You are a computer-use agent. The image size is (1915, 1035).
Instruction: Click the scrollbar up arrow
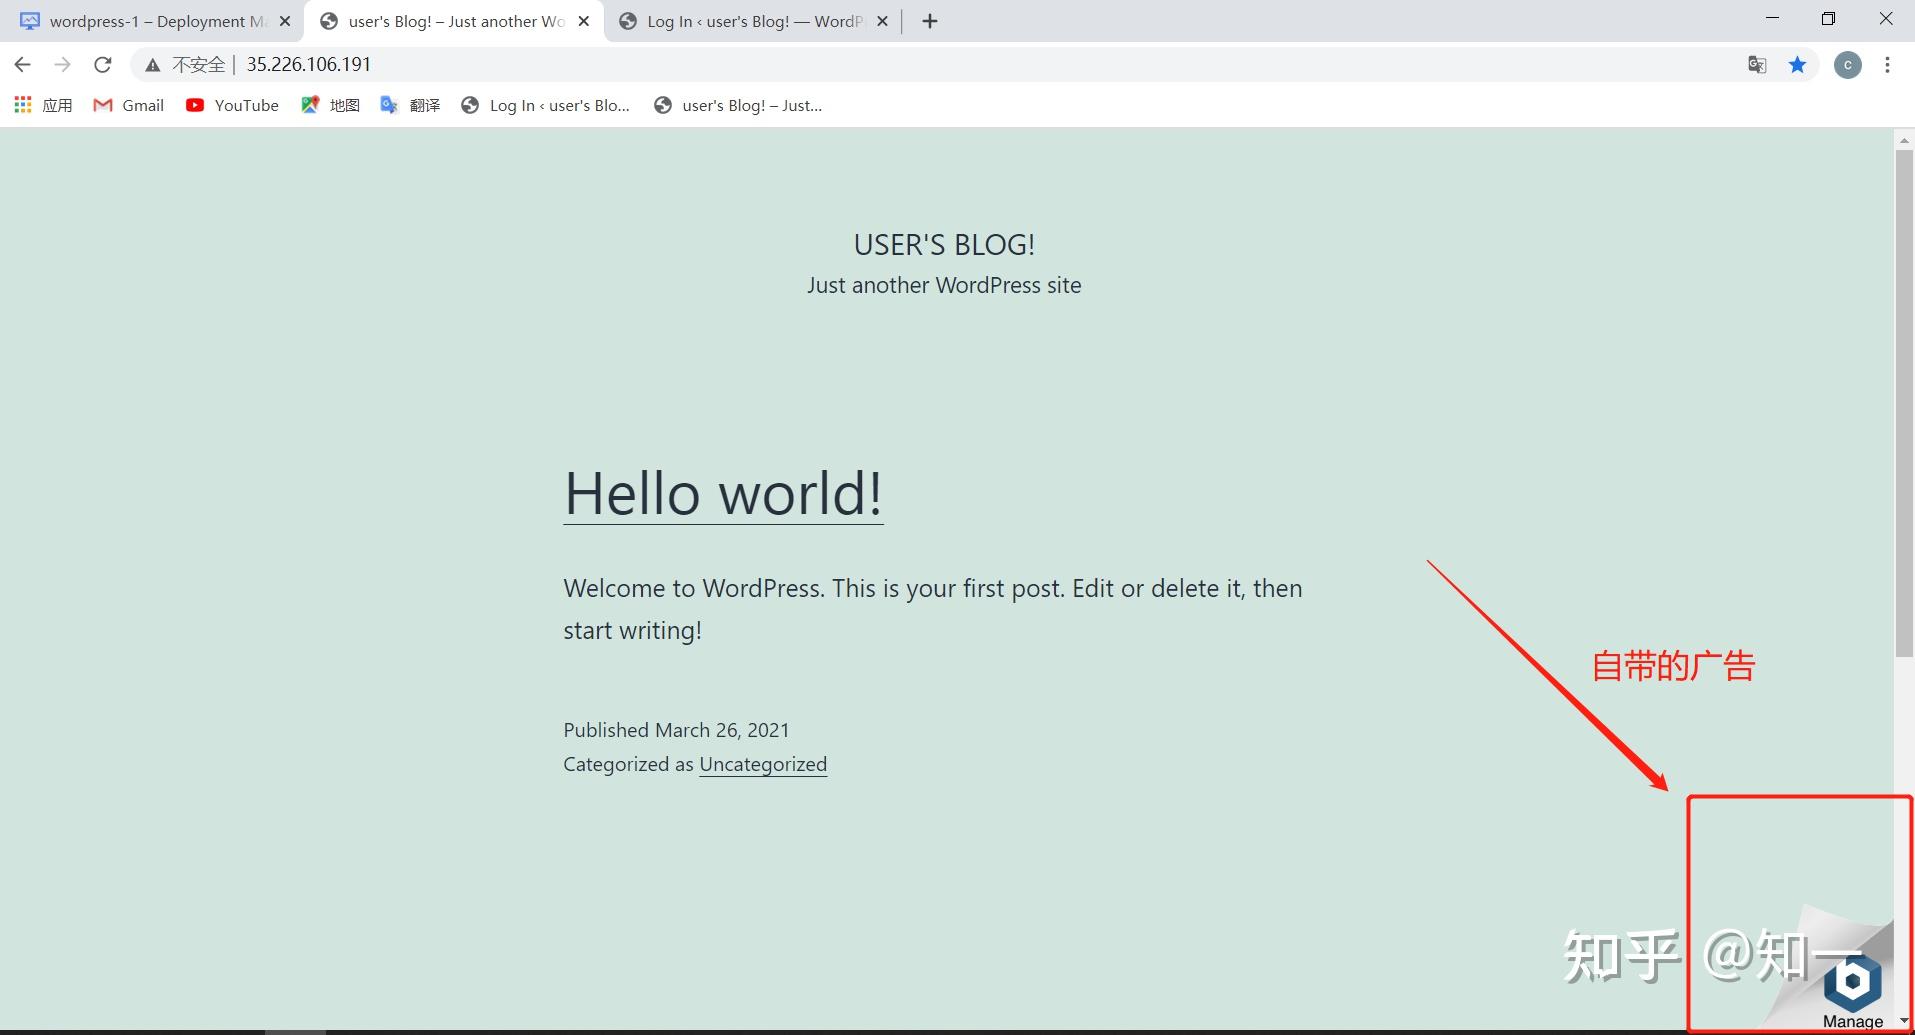point(1904,140)
